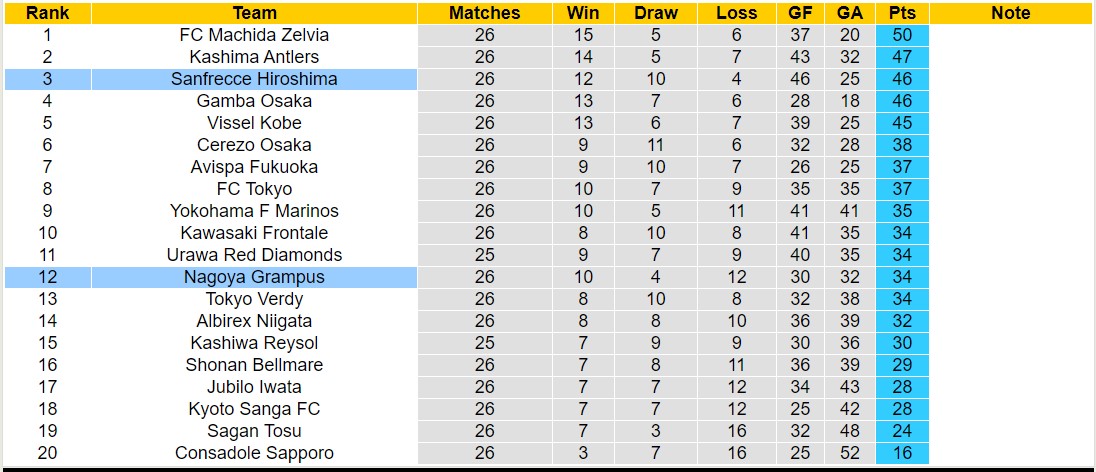This screenshot has height=472, width=1096.
Task: Open the Gamba Osaka team link
Action: [x=254, y=101]
